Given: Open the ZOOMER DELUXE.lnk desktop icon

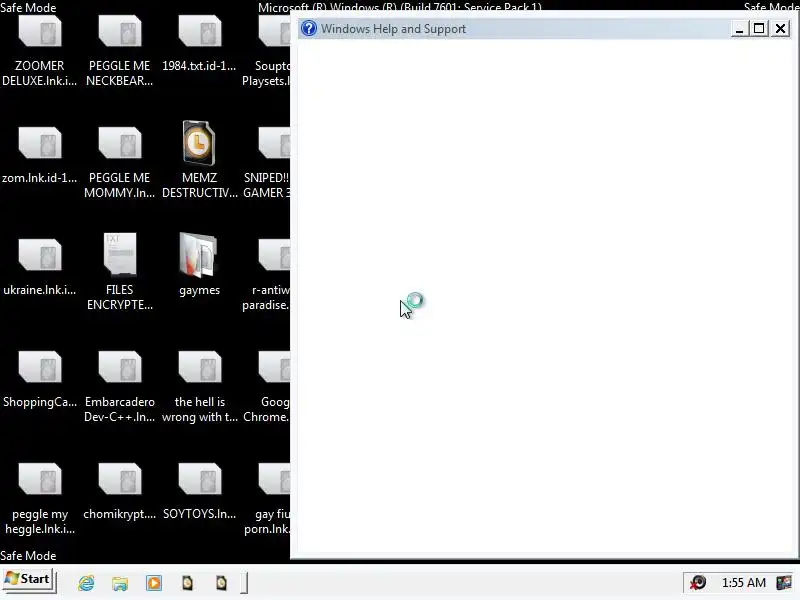Looking at the screenshot, I should coord(40,32).
